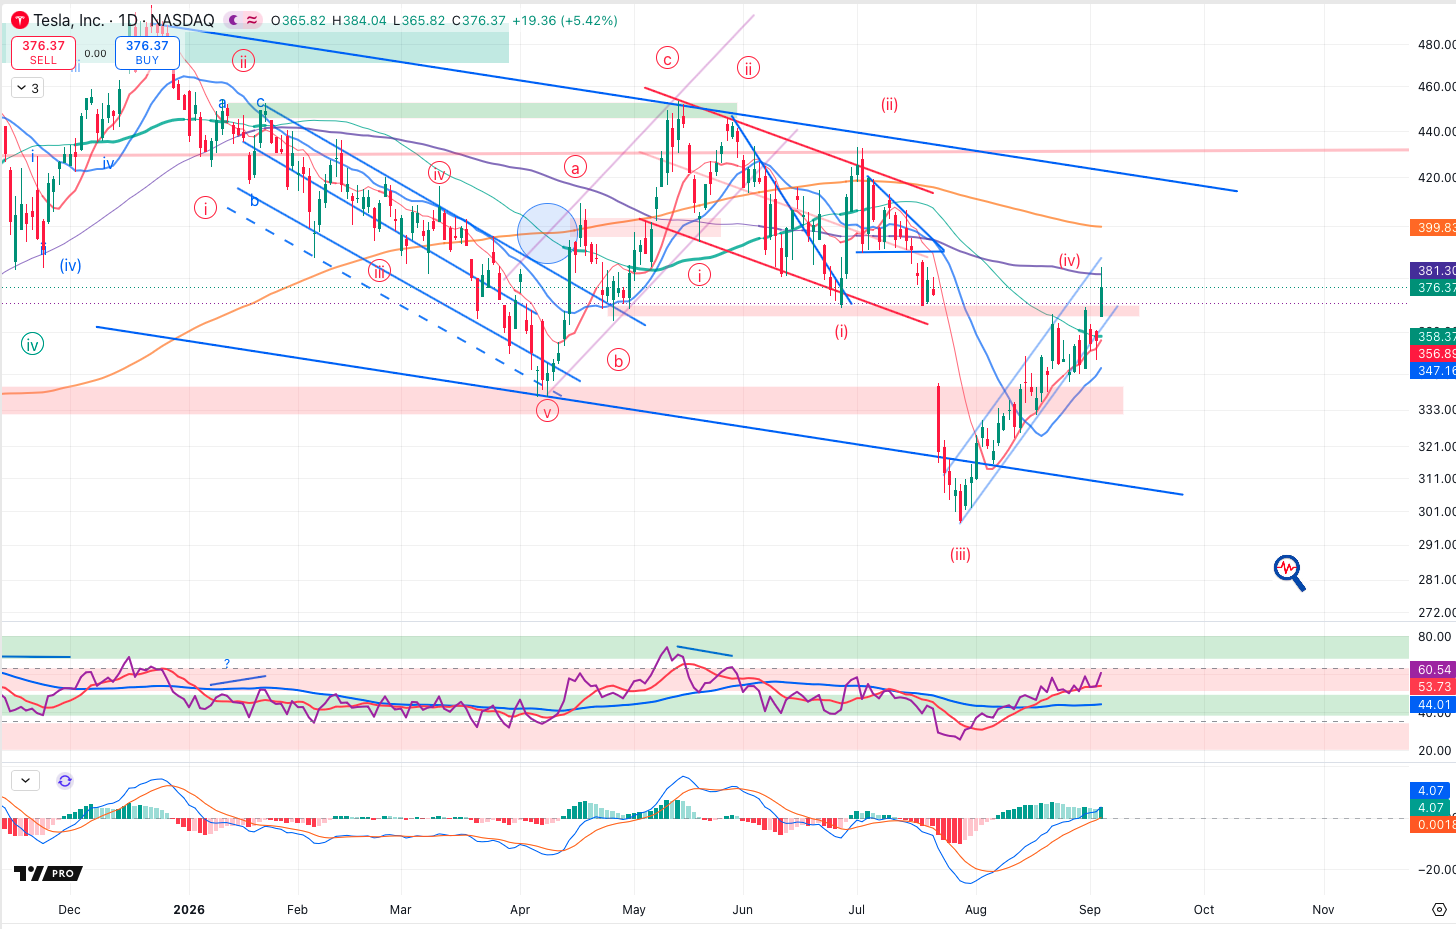Screen dimensions: 1456x929
Task: Click the purple 60.54 RSI value label
Action: [1433, 670]
